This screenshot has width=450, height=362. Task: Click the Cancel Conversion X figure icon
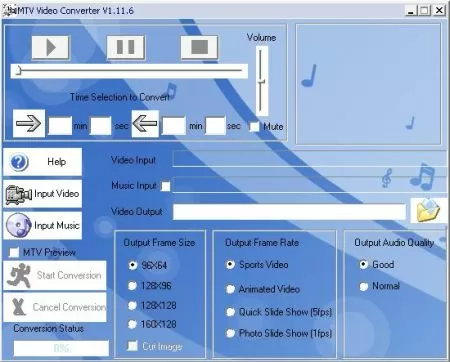click(19, 307)
